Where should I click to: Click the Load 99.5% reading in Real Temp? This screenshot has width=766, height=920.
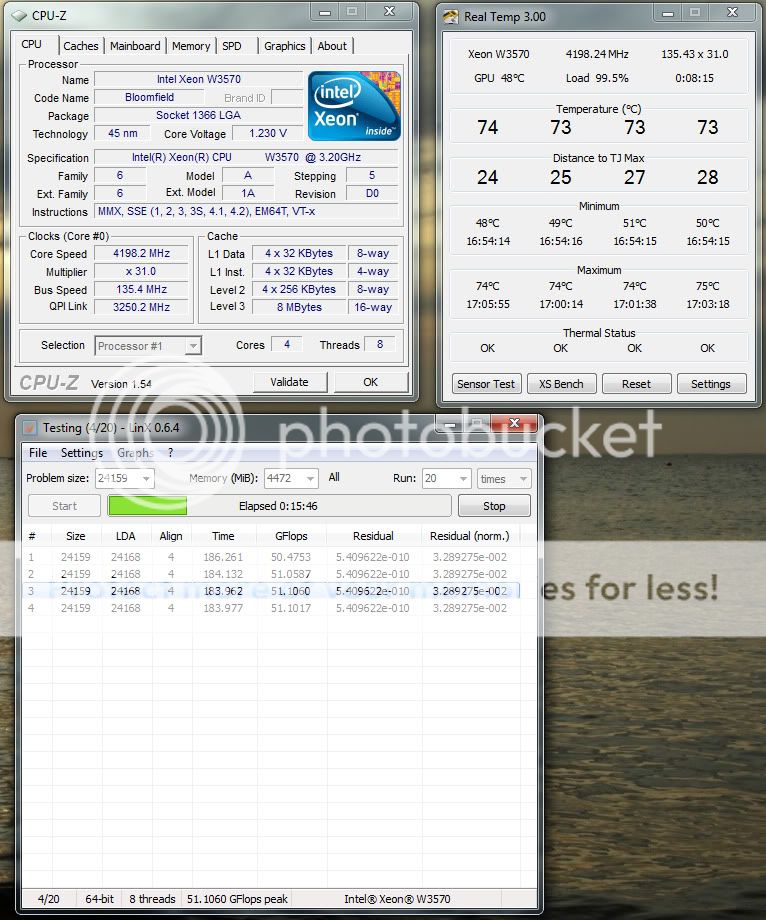[597, 78]
